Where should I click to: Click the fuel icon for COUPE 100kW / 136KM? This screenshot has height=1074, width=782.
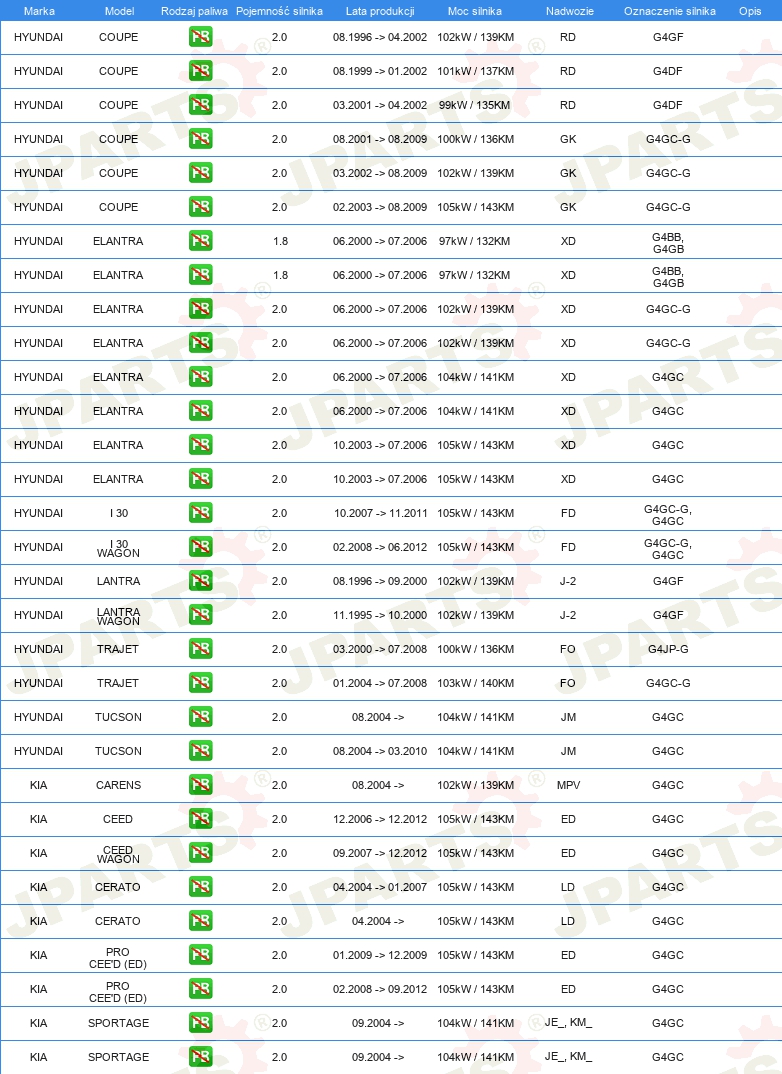pos(201,139)
